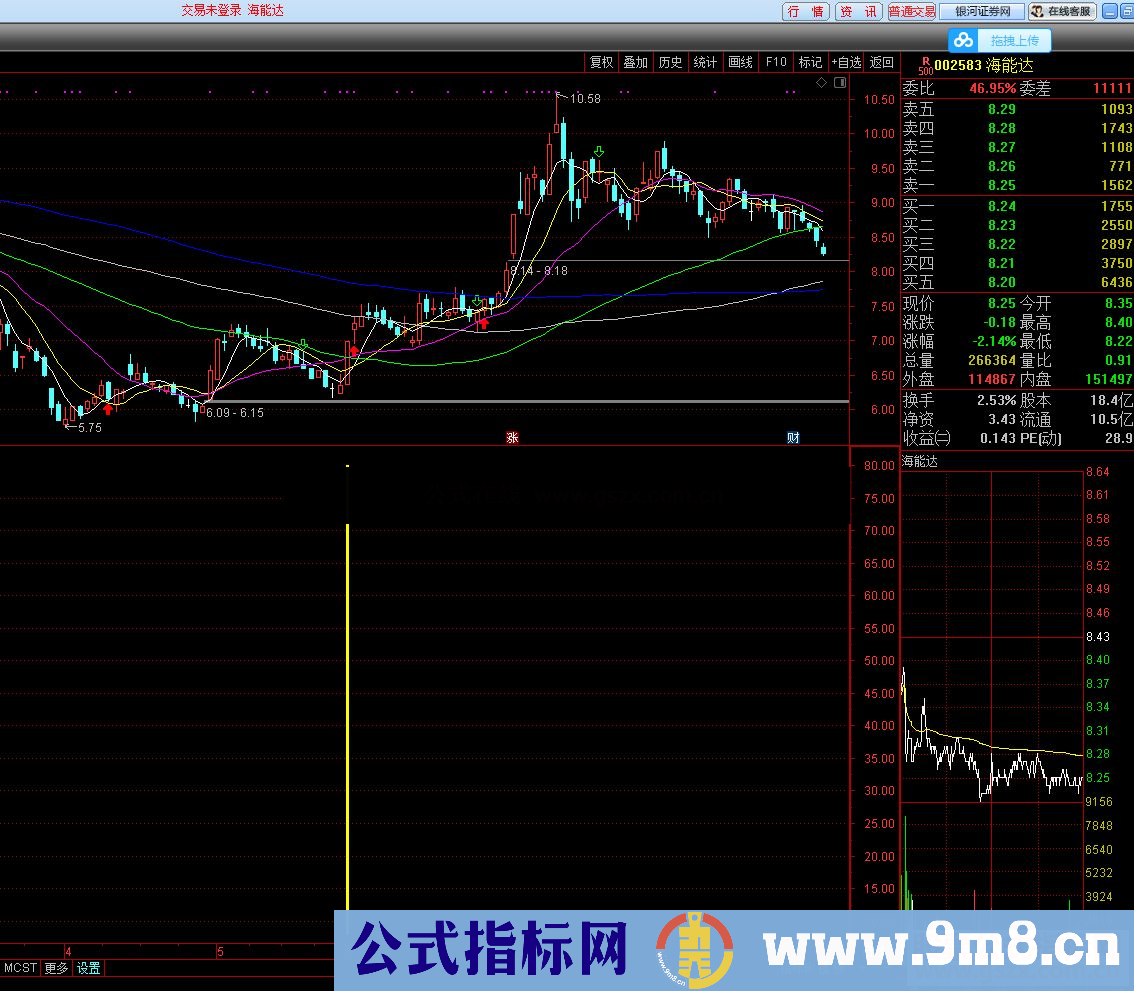Image resolution: width=1134 pixels, height=991 pixels.
Task: Open the 资讯 news menu
Action: point(857,12)
